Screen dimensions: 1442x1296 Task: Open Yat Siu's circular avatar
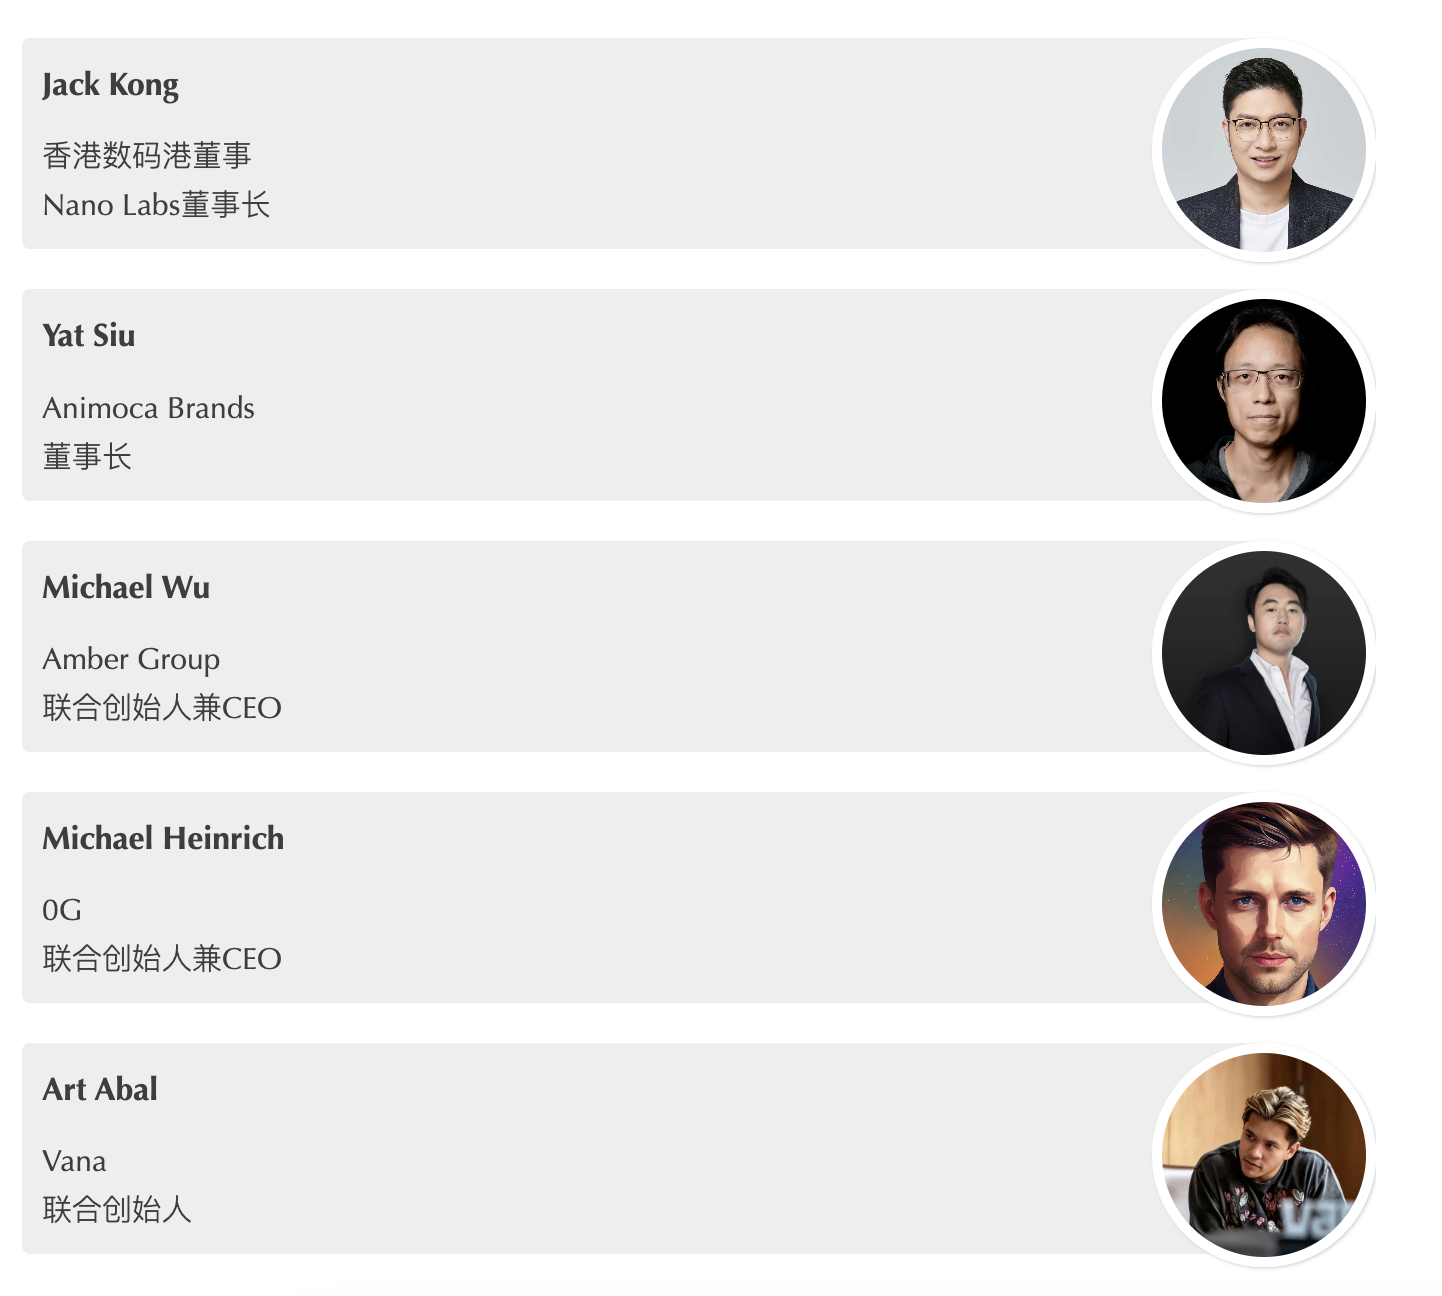pyautogui.click(x=1263, y=401)
